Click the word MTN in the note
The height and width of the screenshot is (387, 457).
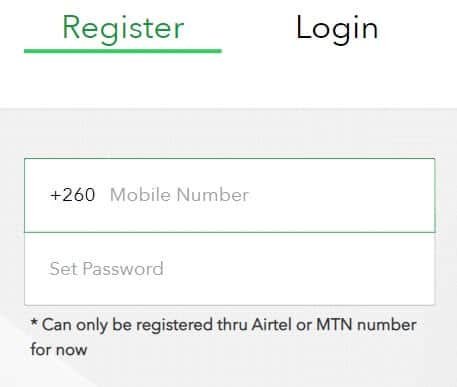(334, 325)
